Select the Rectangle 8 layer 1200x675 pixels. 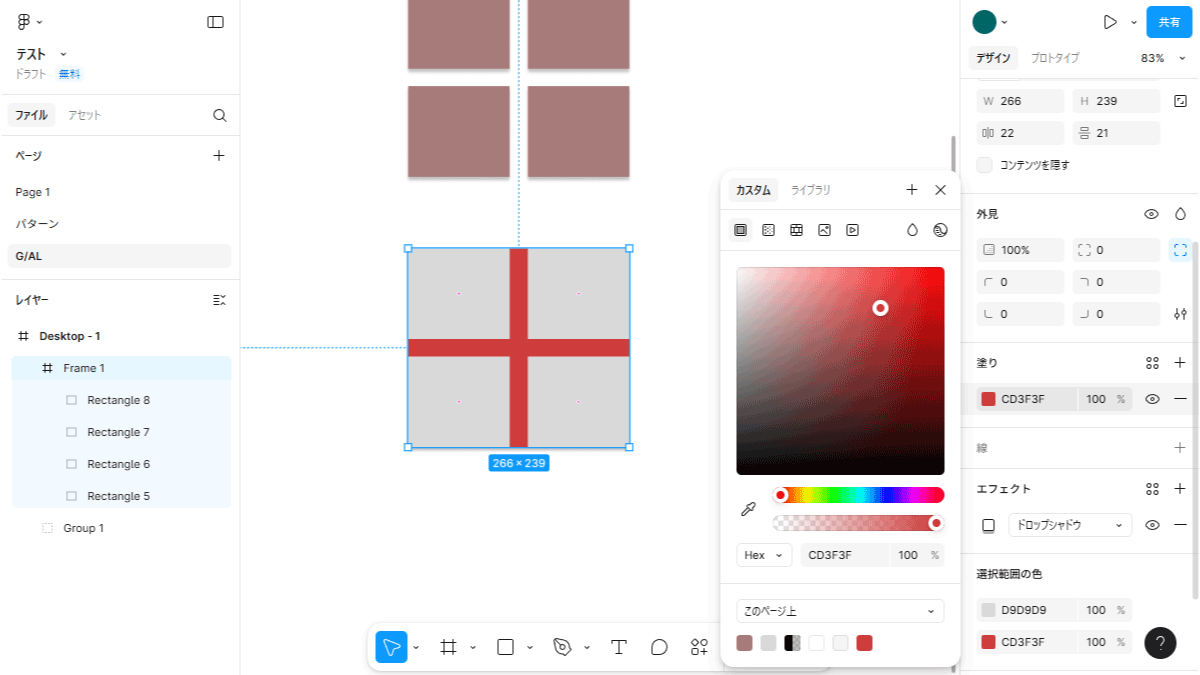[118, 400]
